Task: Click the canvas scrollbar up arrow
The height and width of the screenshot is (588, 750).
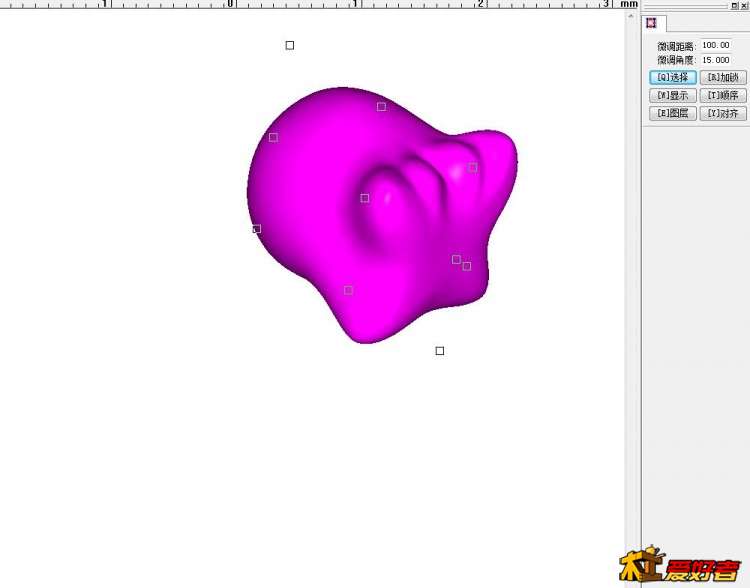Action: [631, 15]
